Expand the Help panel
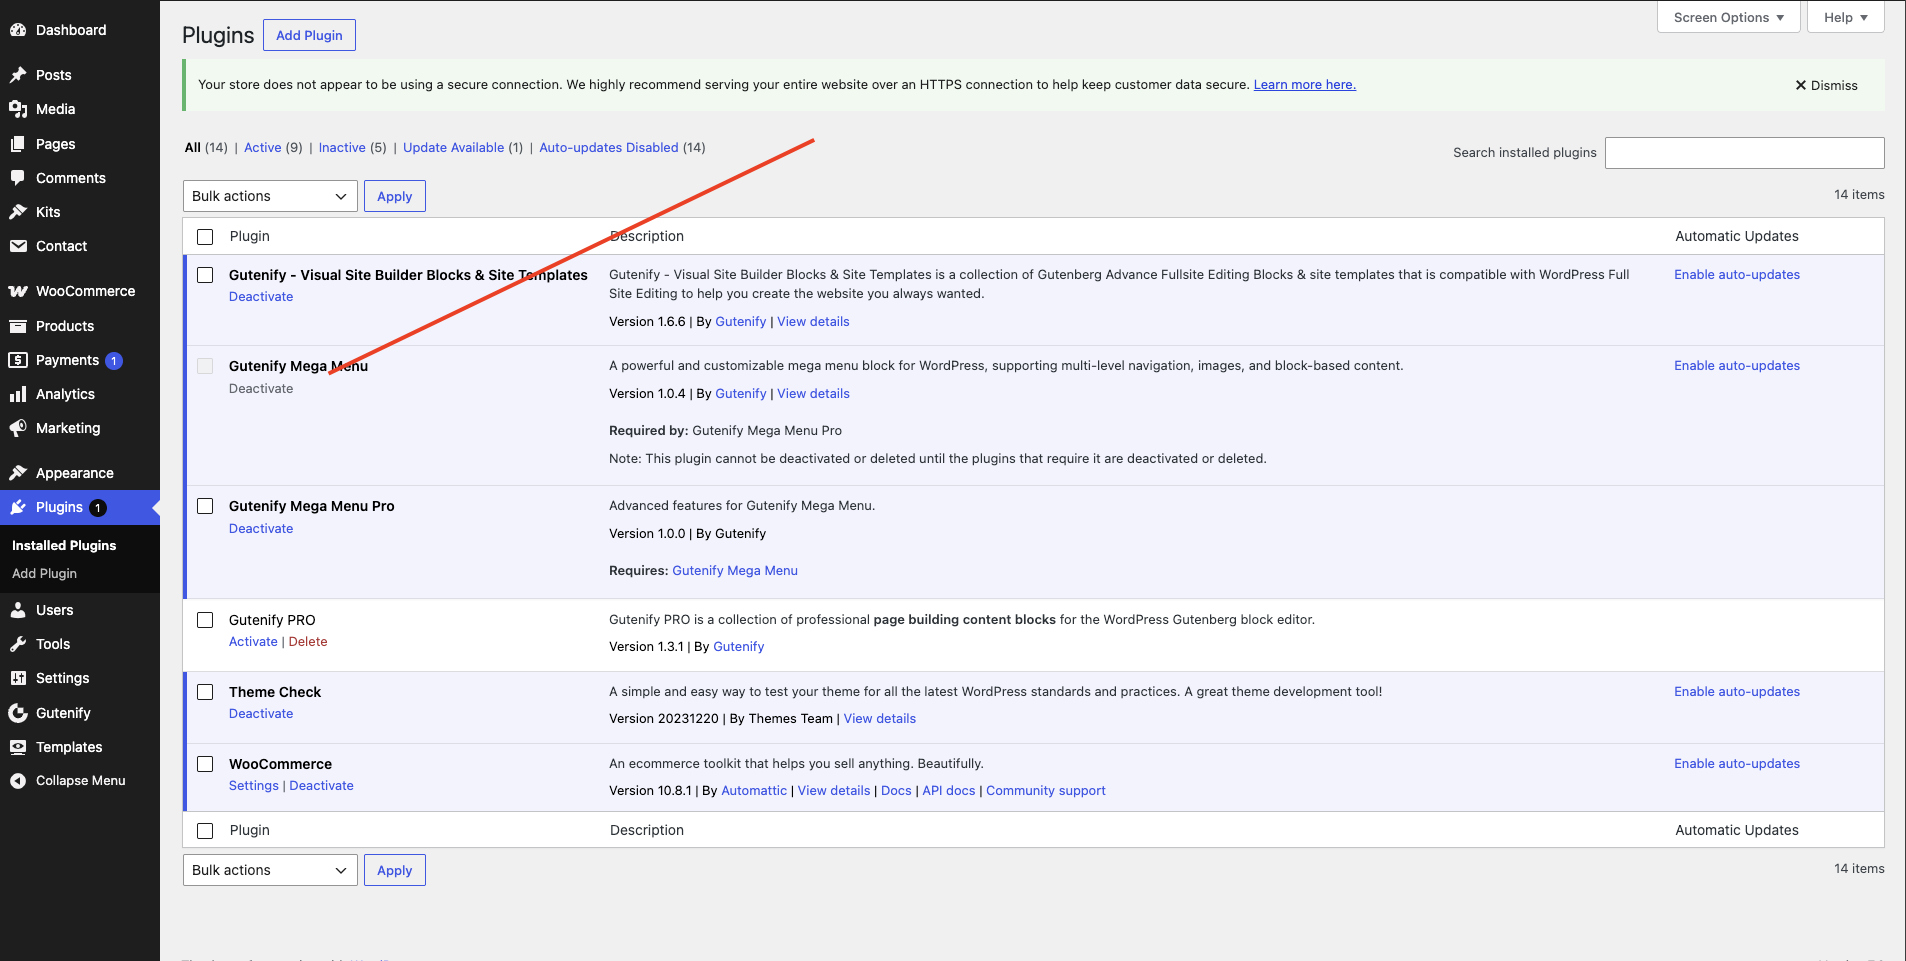Viewport: 1906px width, 961px height. click(x=1845, y=17)
